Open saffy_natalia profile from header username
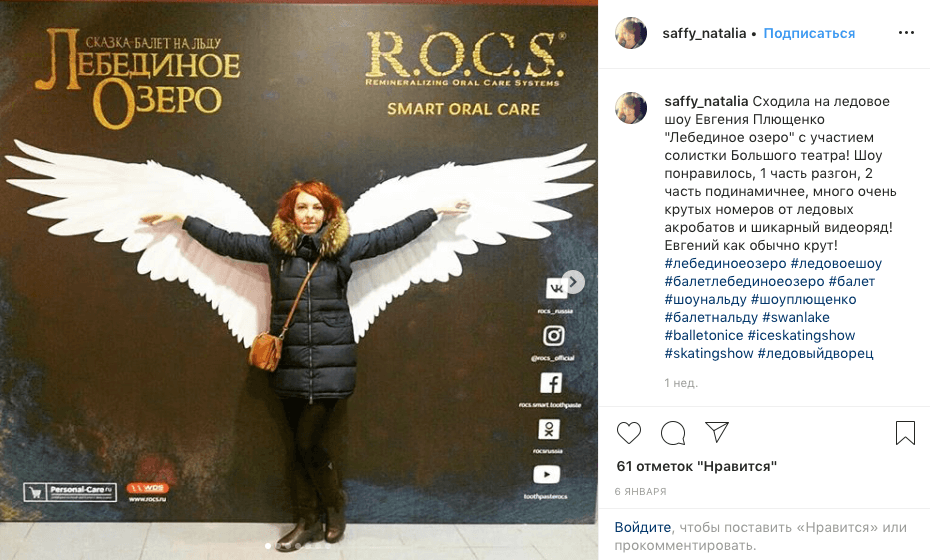930x560 pixels. [704, 33]
